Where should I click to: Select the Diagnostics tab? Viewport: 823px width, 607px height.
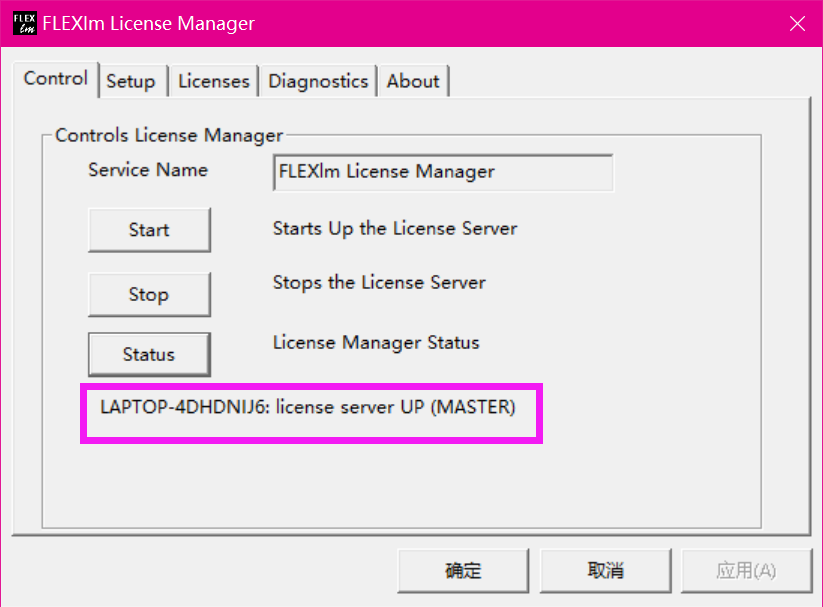(317, 81)
